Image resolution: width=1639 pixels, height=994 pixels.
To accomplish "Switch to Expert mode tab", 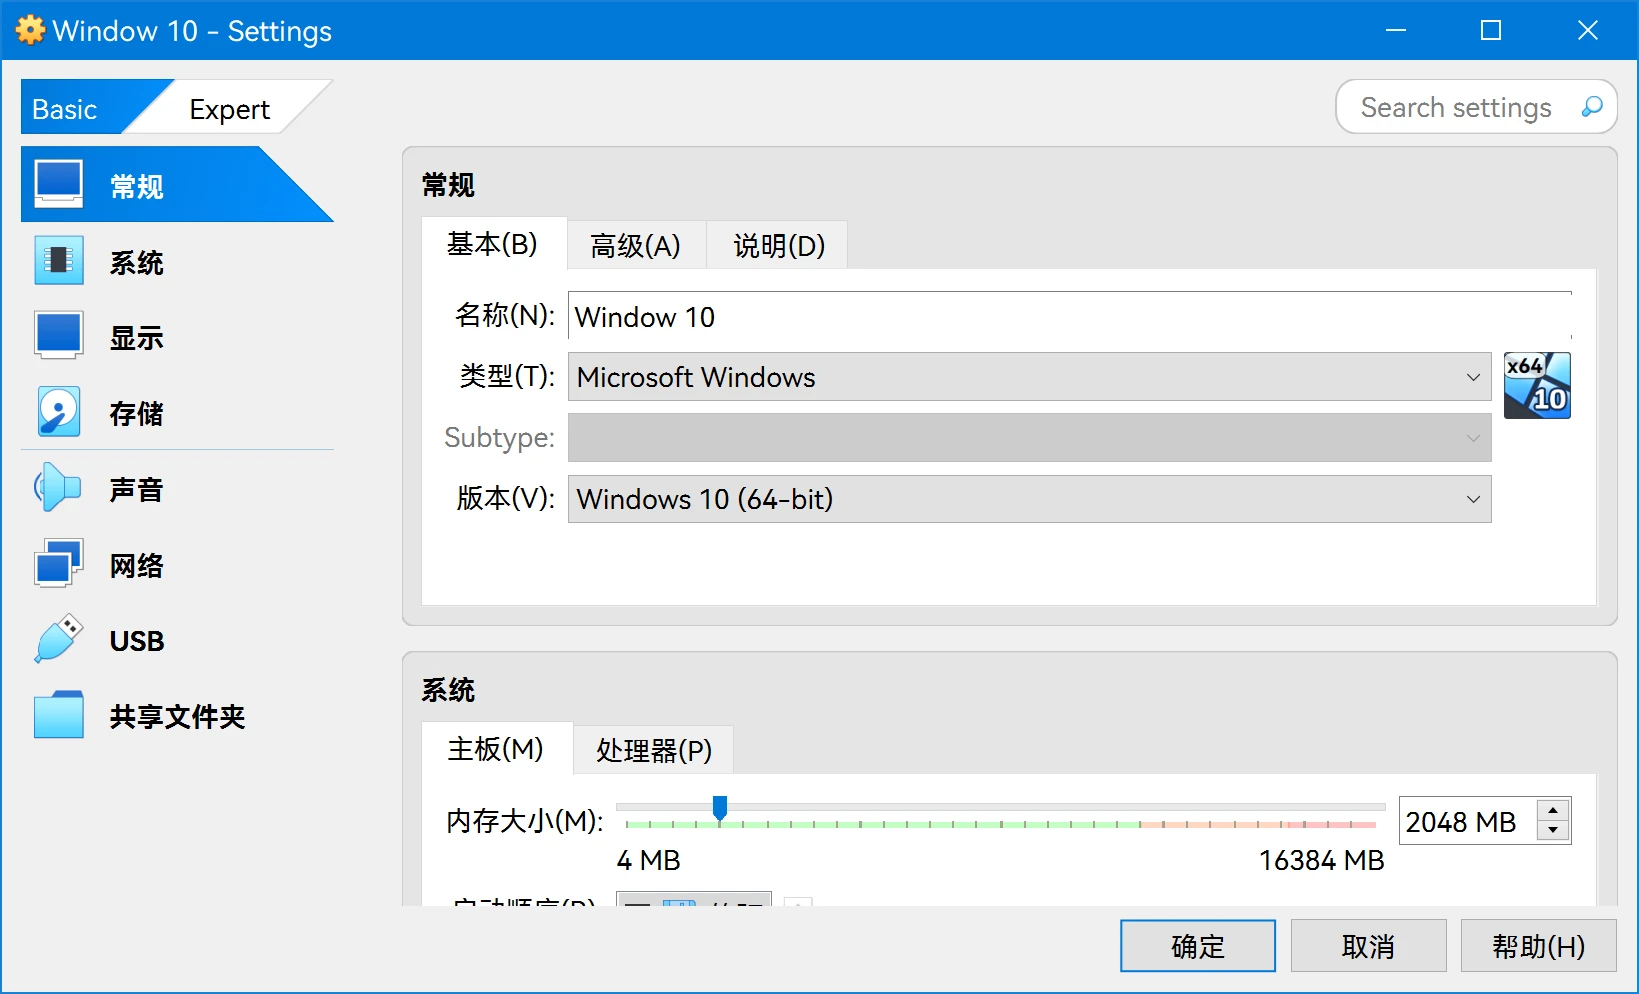I will (x=230, y=108).
